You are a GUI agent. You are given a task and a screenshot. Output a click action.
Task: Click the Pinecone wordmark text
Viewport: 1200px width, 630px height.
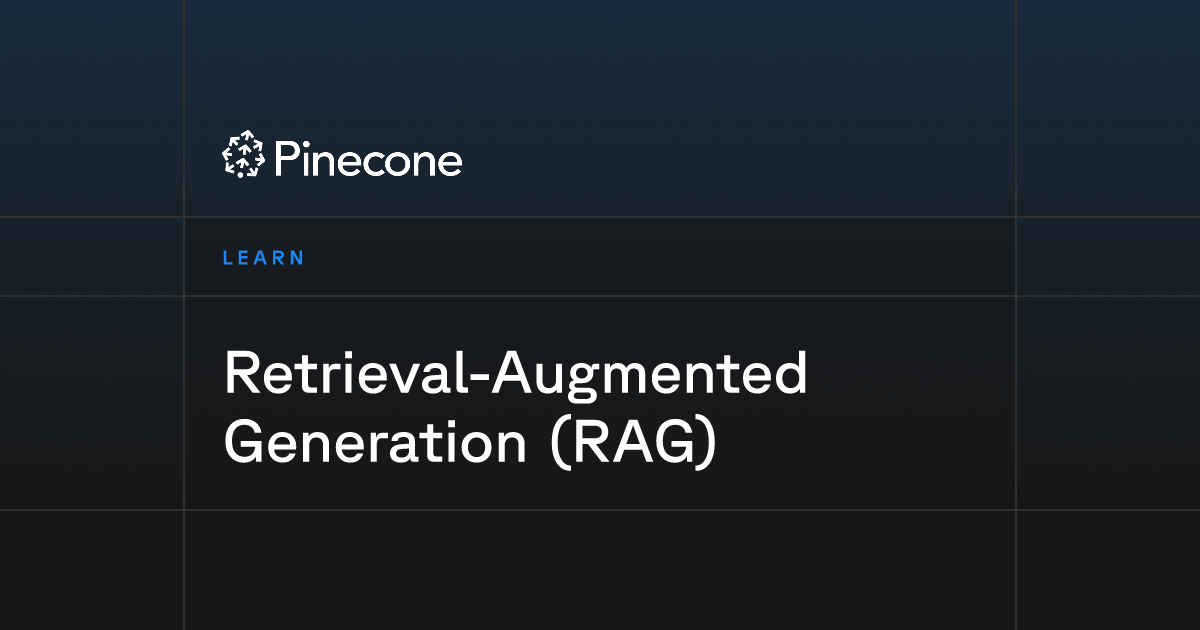point(367,158)
